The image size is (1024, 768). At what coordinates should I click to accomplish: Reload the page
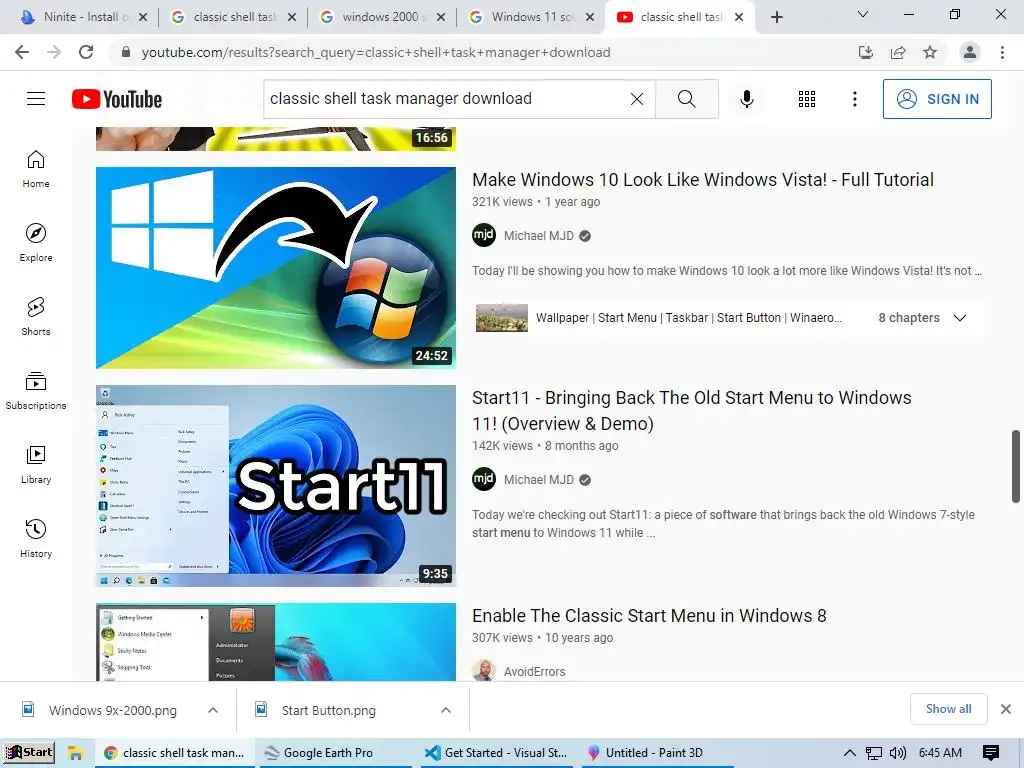(x=86, y=52)
